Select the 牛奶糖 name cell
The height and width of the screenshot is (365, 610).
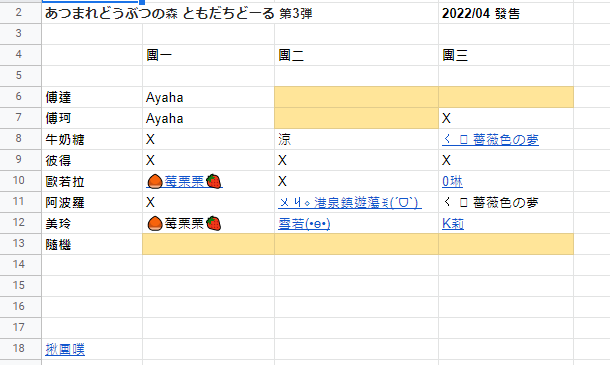pos(92,139)
